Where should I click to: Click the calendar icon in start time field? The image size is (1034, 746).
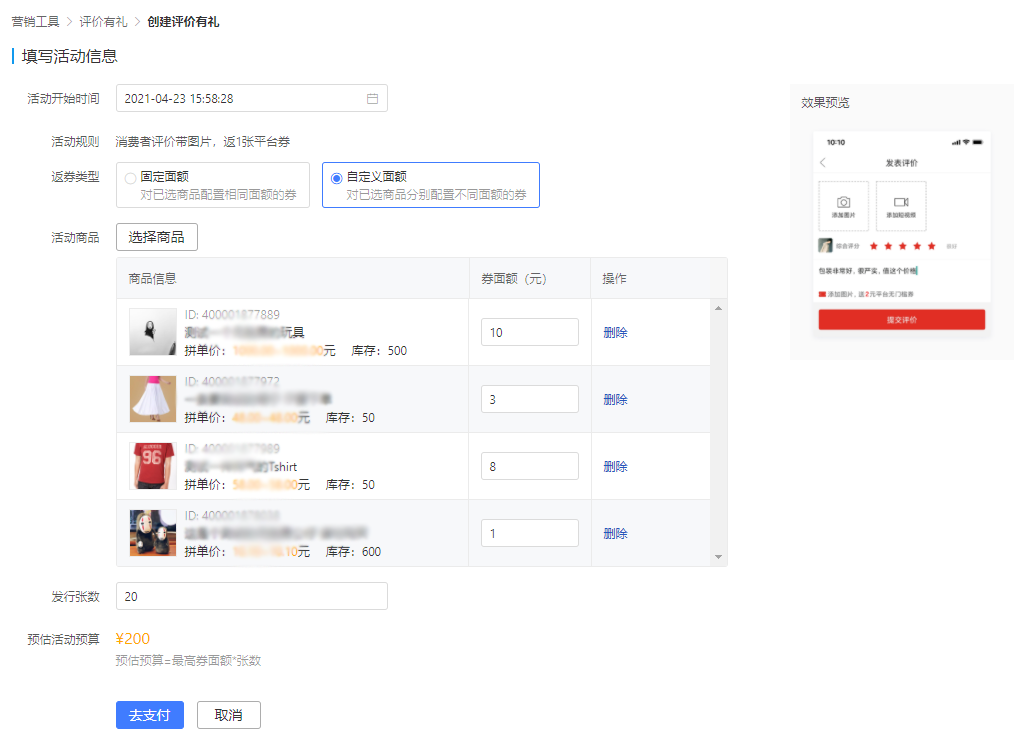pos(372,99)
